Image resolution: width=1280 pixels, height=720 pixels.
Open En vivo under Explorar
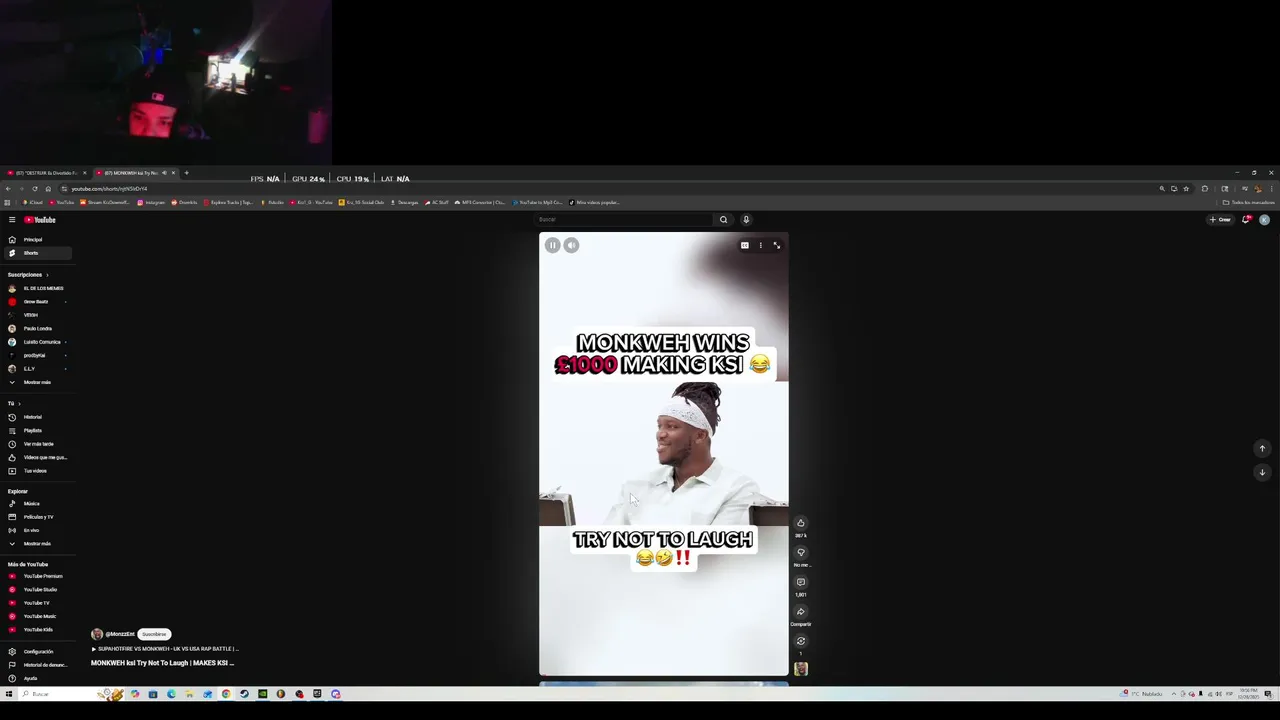coord(36,530)
